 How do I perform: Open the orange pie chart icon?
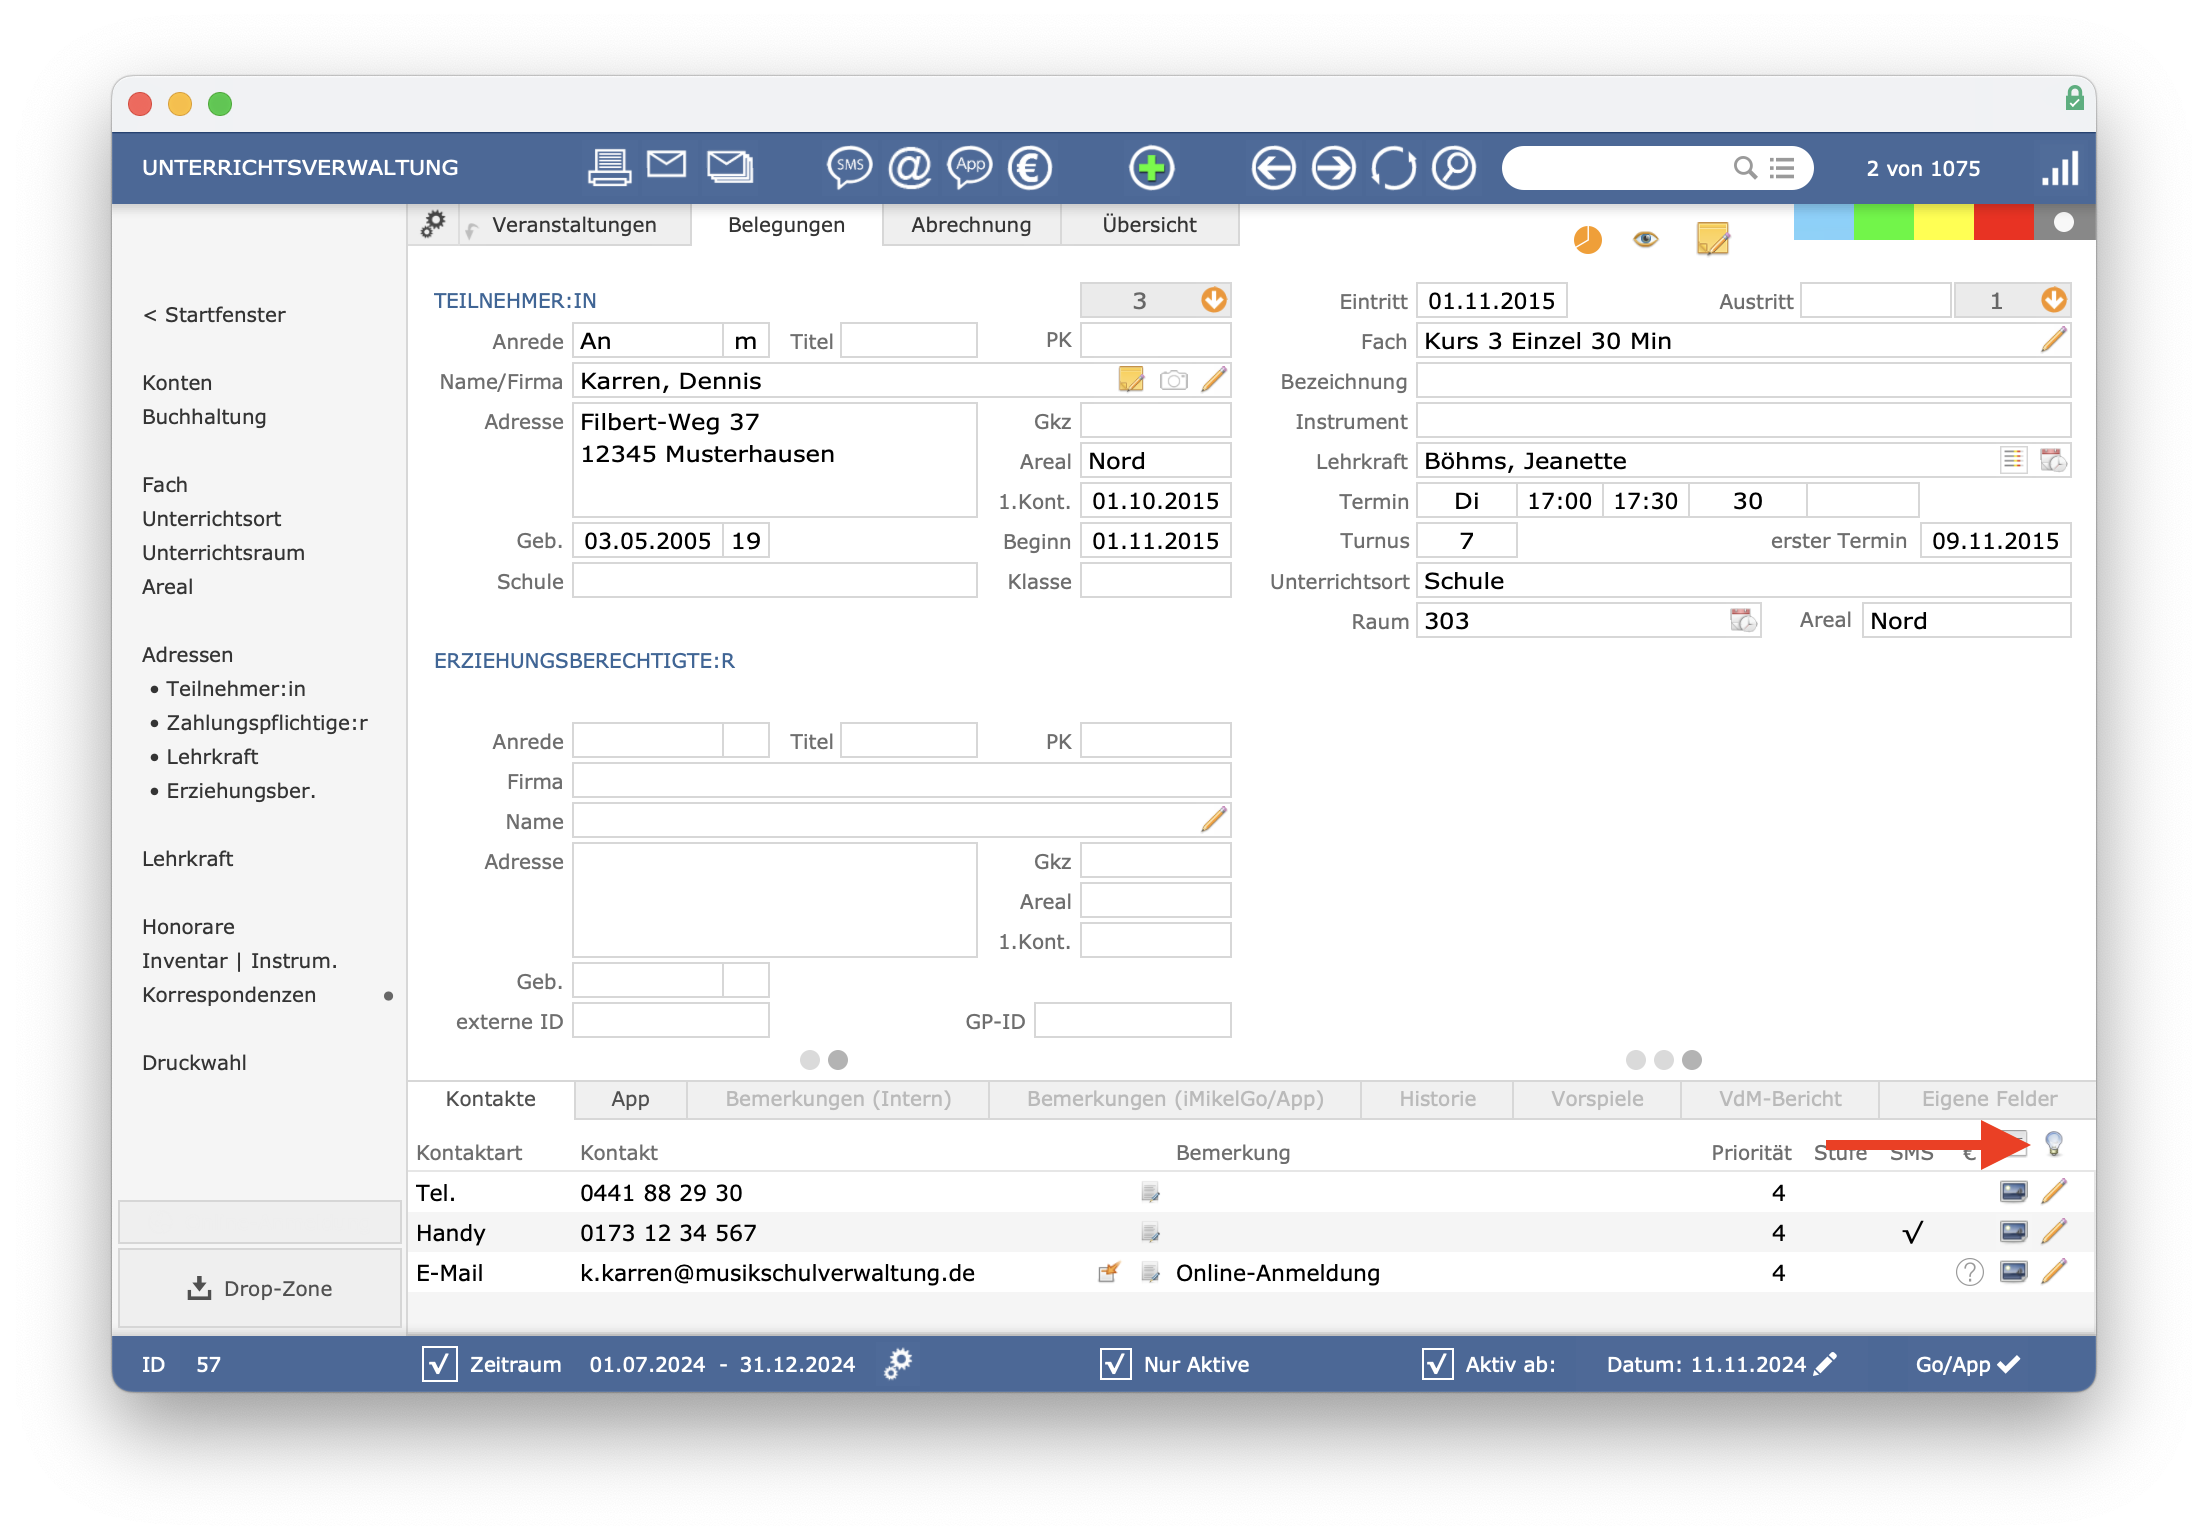pyautogui.click(x=1587, y=240)
